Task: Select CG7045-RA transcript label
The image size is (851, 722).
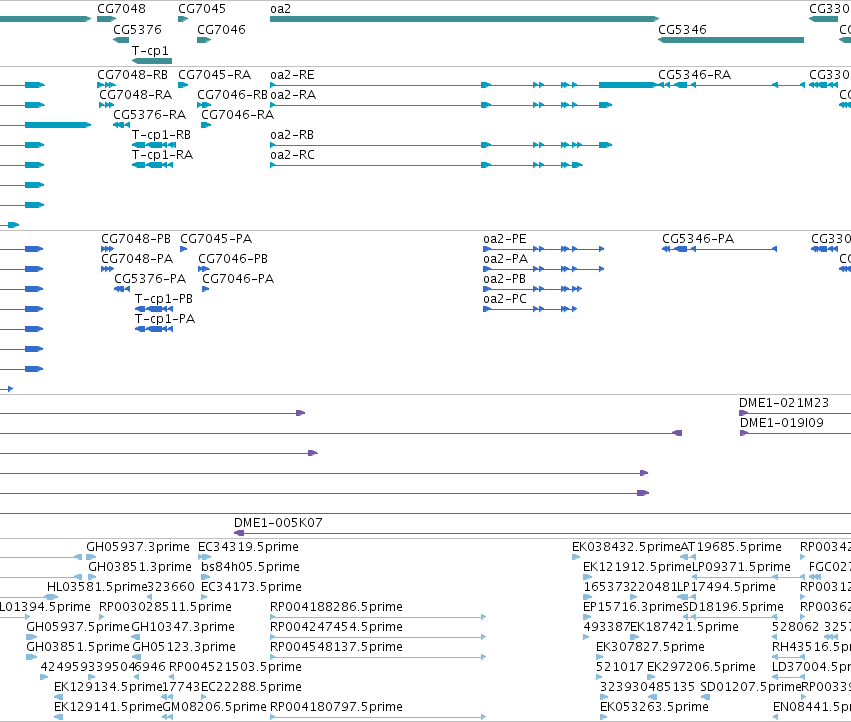Action: point(214,75)
